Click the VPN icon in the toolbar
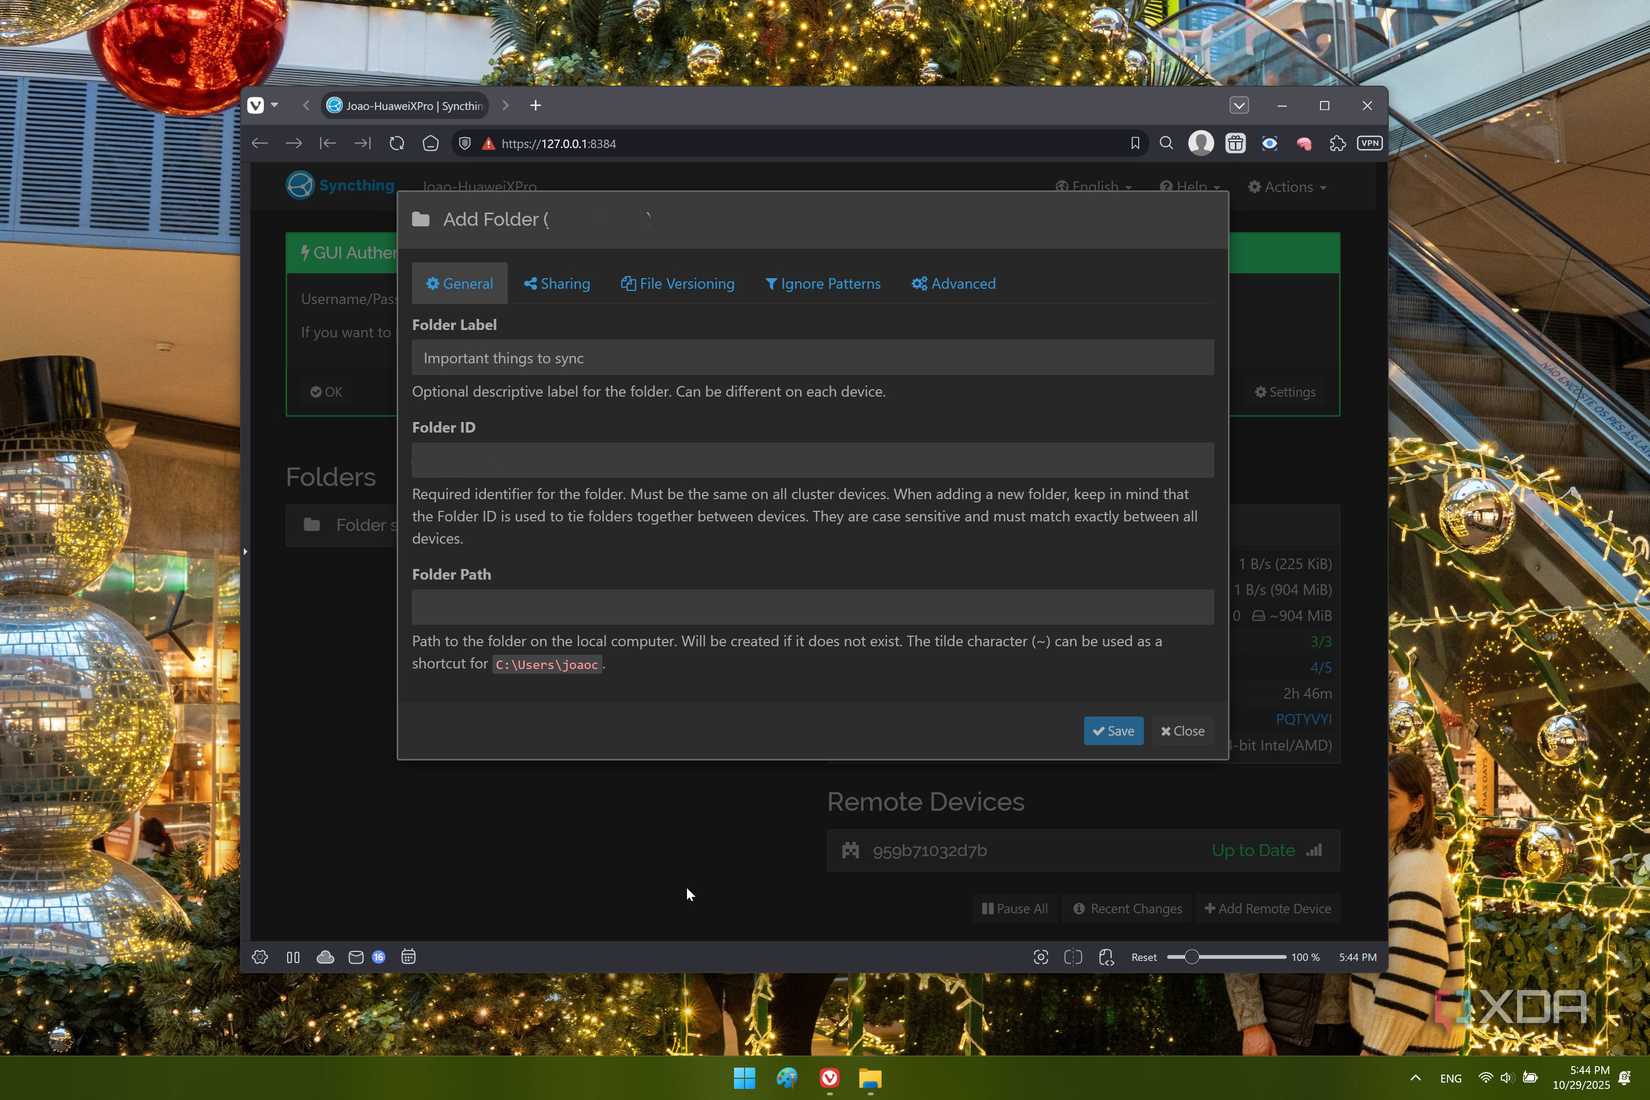 click(x=1369, y=143)
